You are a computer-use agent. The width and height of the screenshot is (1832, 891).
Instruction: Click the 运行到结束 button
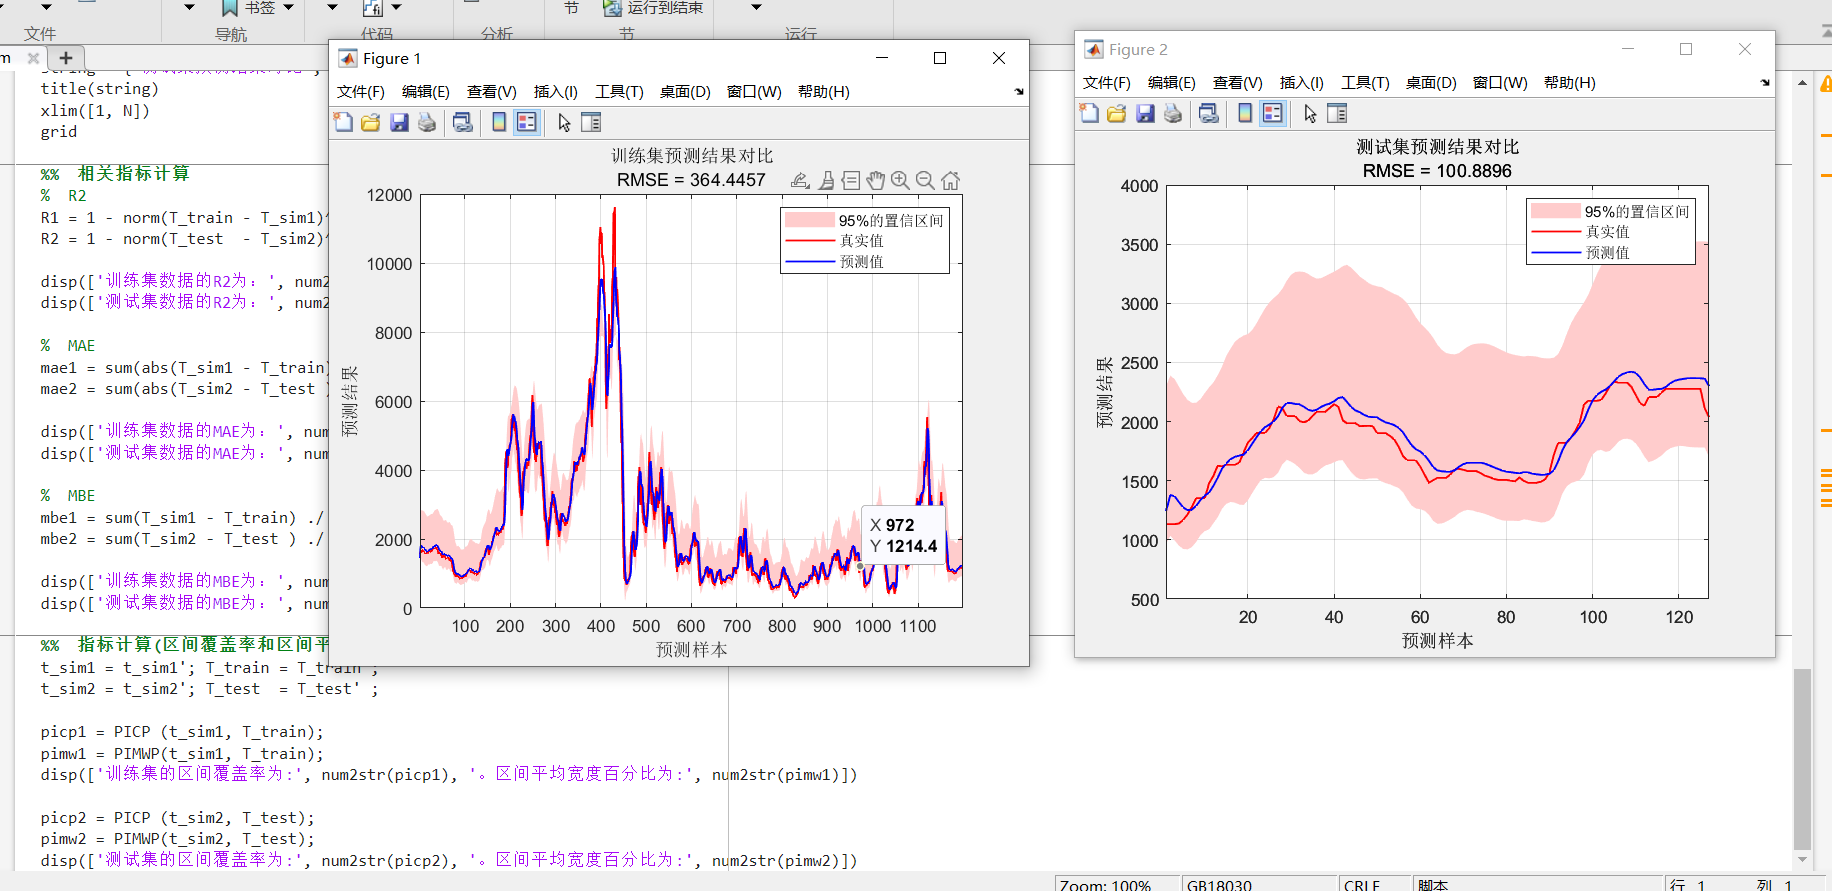coord(654,8)
